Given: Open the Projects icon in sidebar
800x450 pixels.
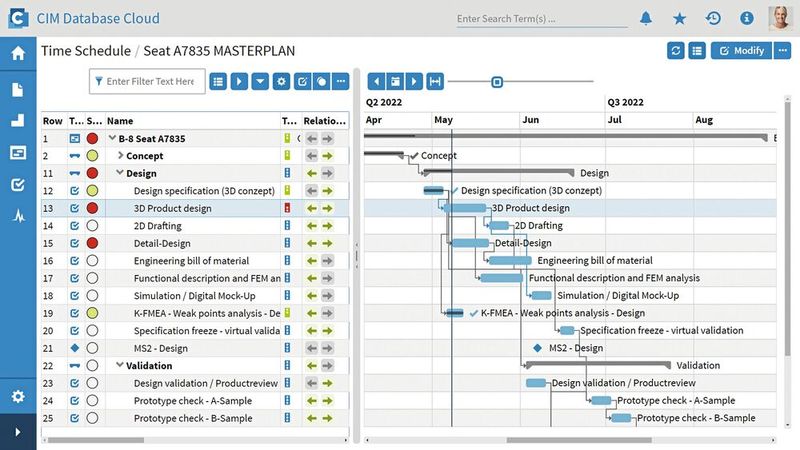Looking at the screenshot, I should 18,153.
